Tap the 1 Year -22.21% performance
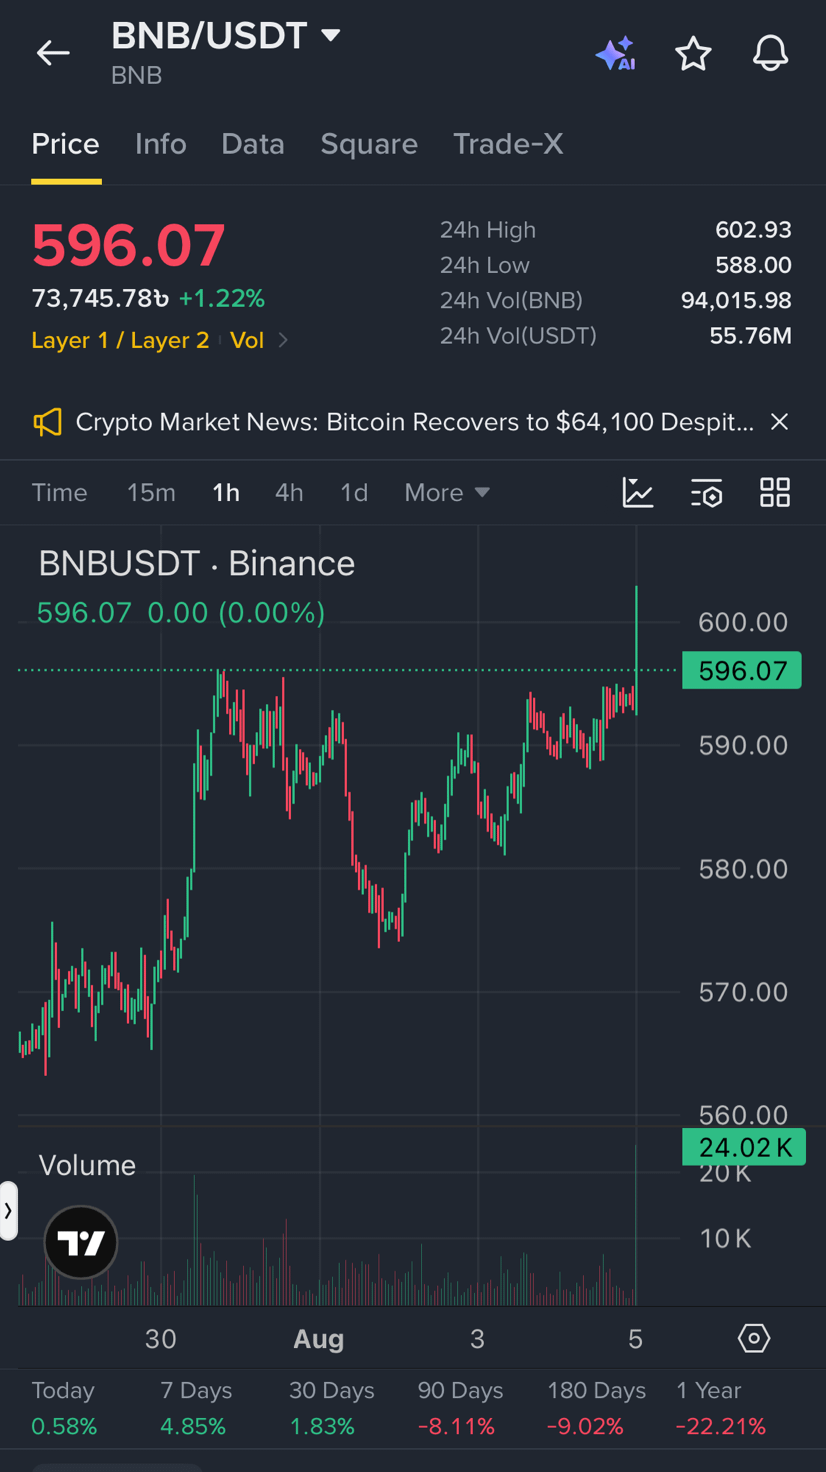This screenshot has height=1472, width=826. point(720,1408)
